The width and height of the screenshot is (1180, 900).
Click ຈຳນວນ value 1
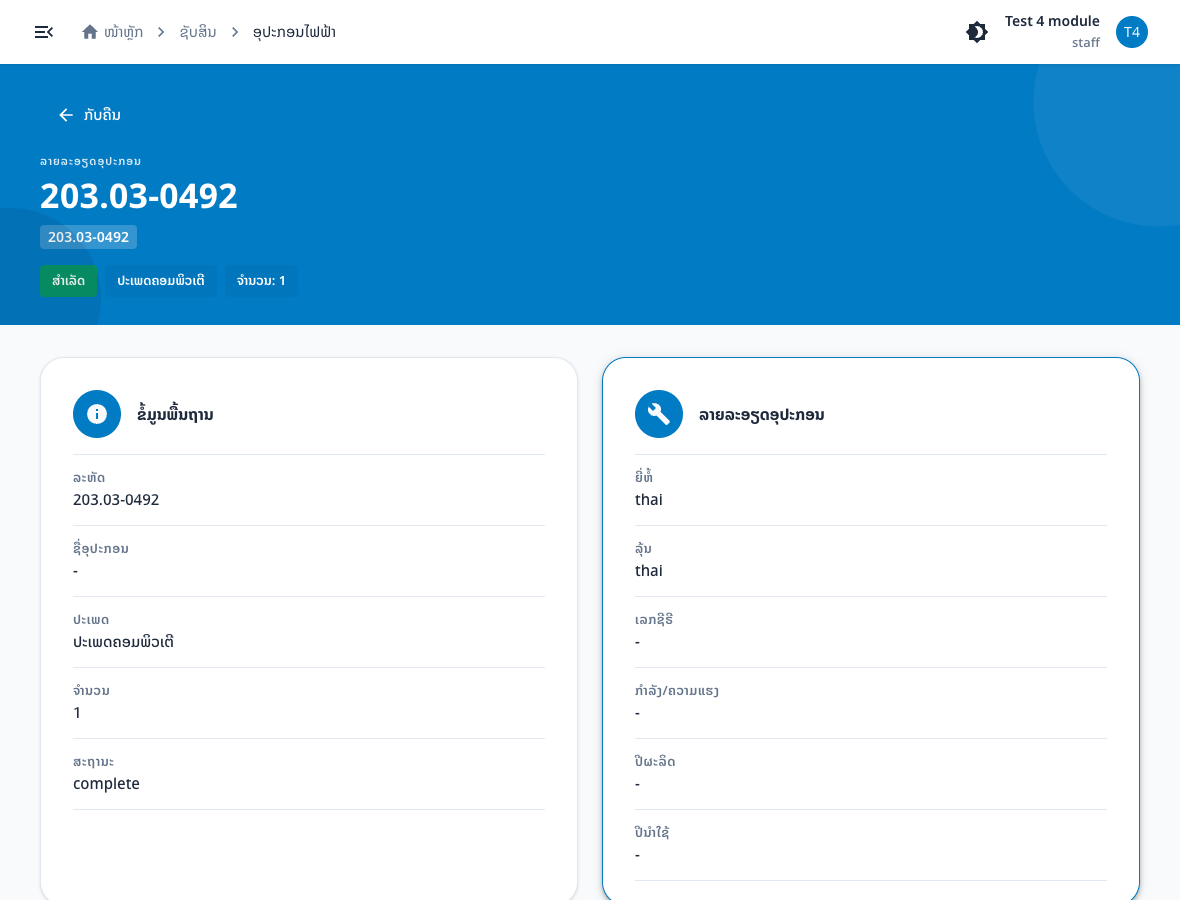77,713
